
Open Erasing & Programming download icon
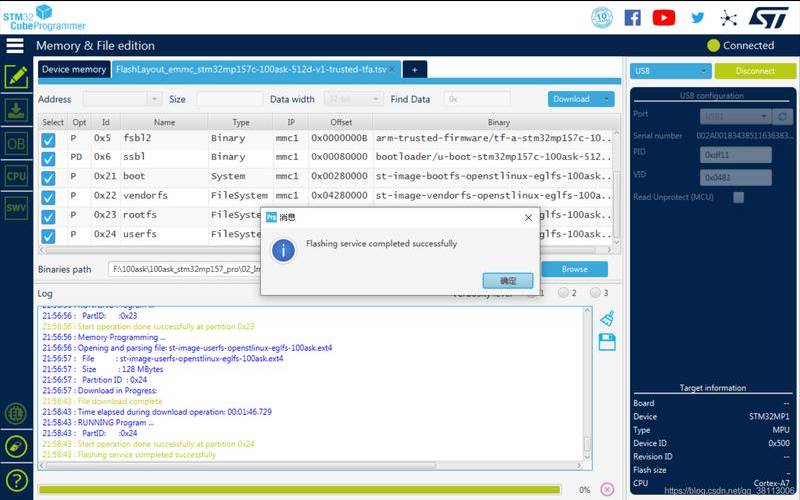(16, 110)
